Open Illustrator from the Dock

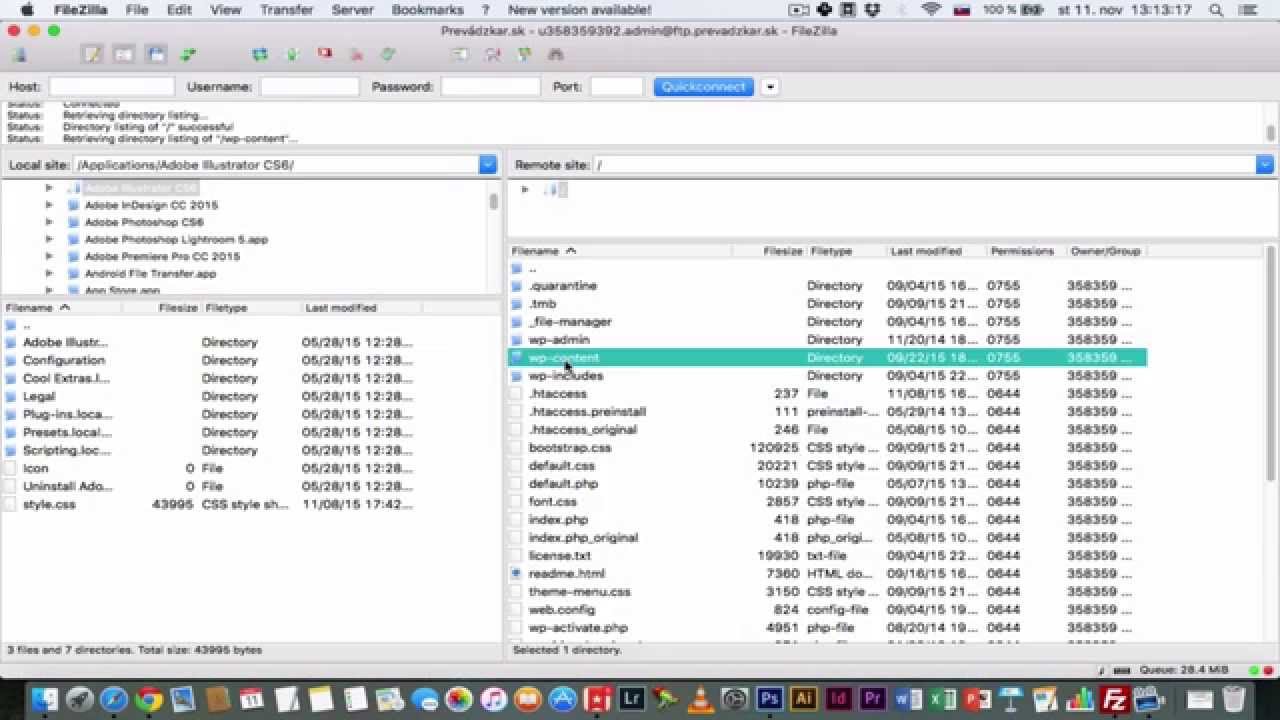click(x=804, y=699)
